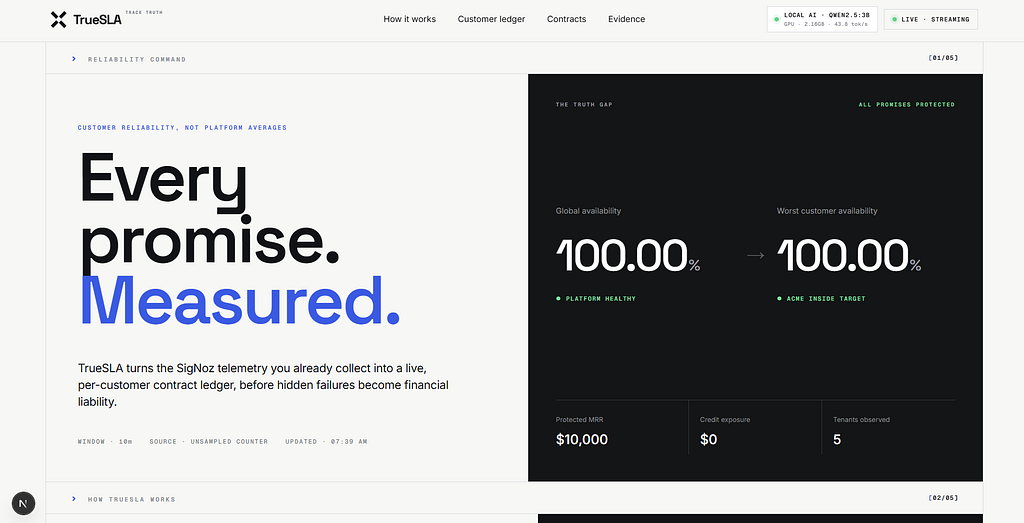Click the All Promises Protected status text
The height and width of the screenshot is (523, 1024).
(x=906, y=104)
